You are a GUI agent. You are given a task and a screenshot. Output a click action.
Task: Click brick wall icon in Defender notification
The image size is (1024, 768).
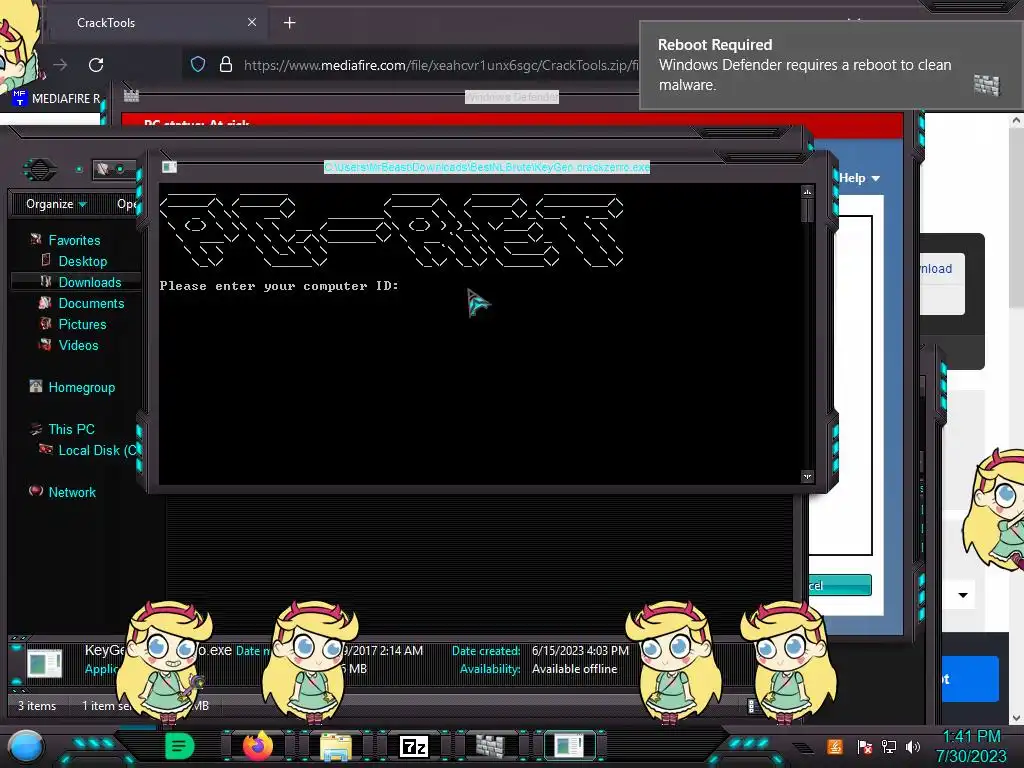pos(986,85)
